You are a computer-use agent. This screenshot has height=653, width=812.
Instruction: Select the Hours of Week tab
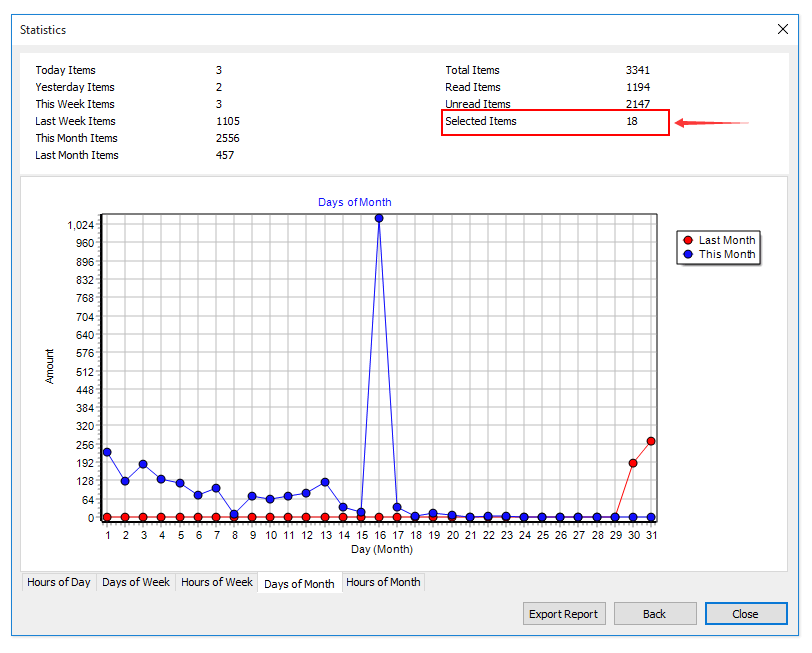click(217, 582)
